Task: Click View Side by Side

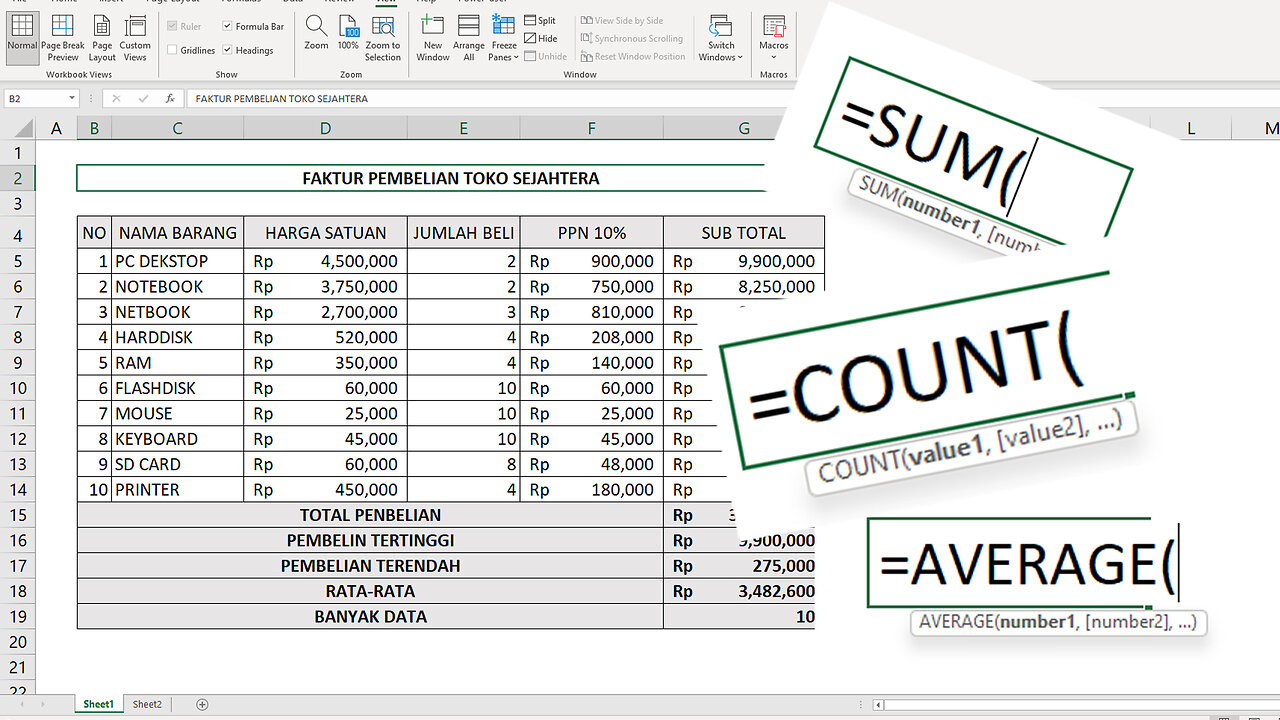Action: 622,21
